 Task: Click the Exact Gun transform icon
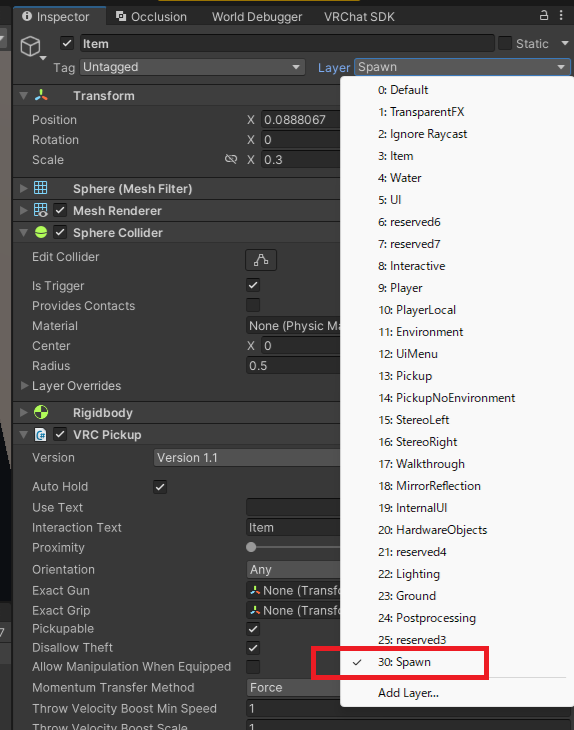[x=255, y=590]
